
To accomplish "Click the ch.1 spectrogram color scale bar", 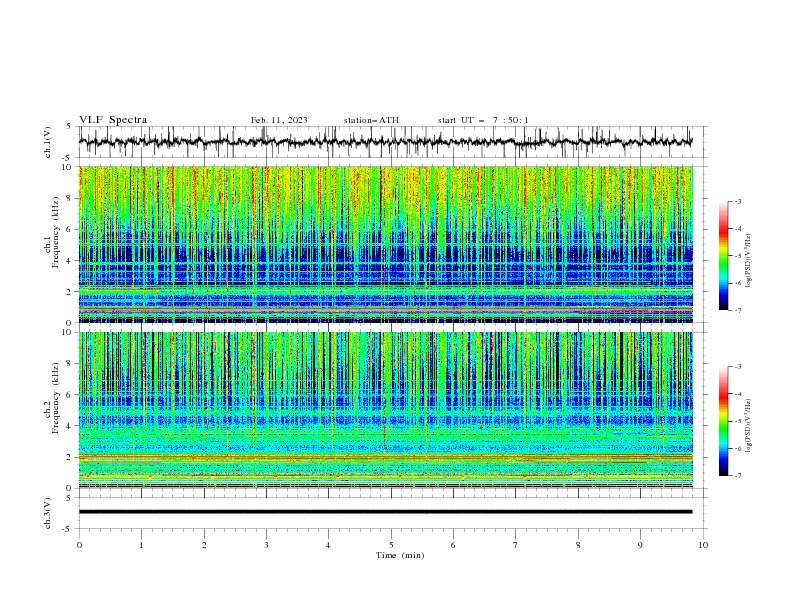I will click(723, 256).
